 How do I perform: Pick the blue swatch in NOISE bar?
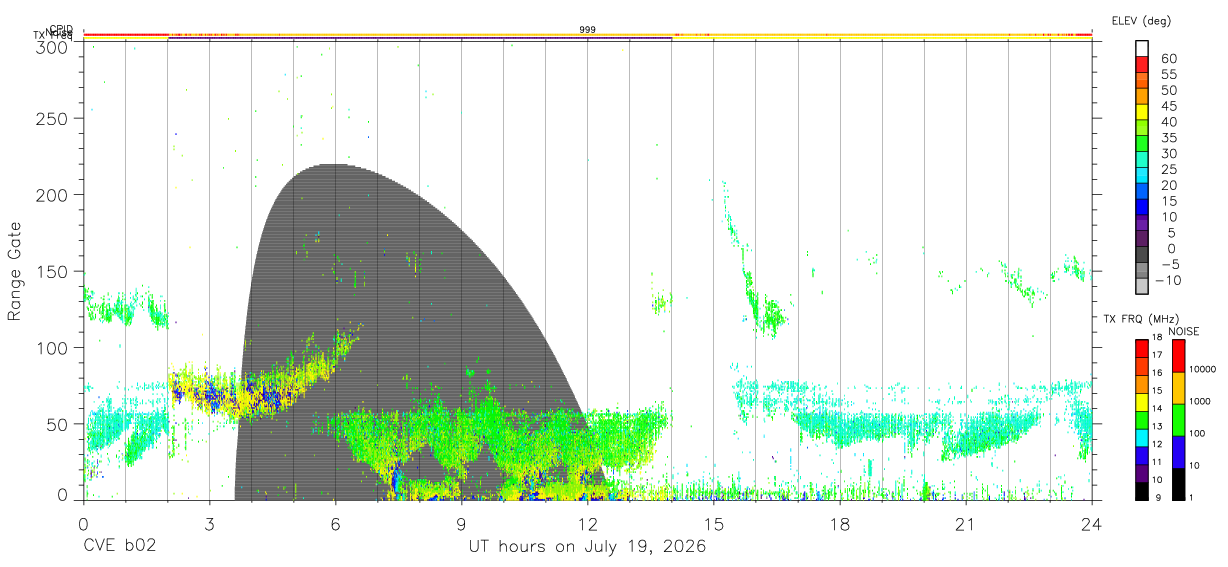click(1178, 452)
